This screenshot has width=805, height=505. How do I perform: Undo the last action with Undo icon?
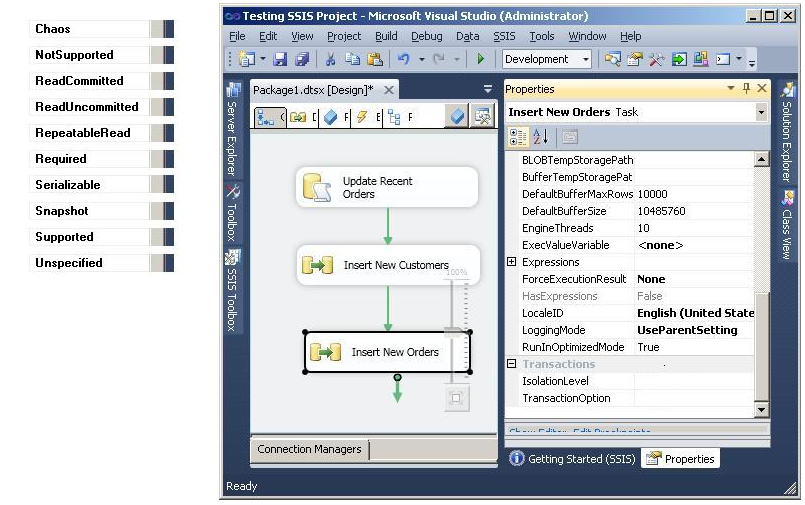click(404, 60)
